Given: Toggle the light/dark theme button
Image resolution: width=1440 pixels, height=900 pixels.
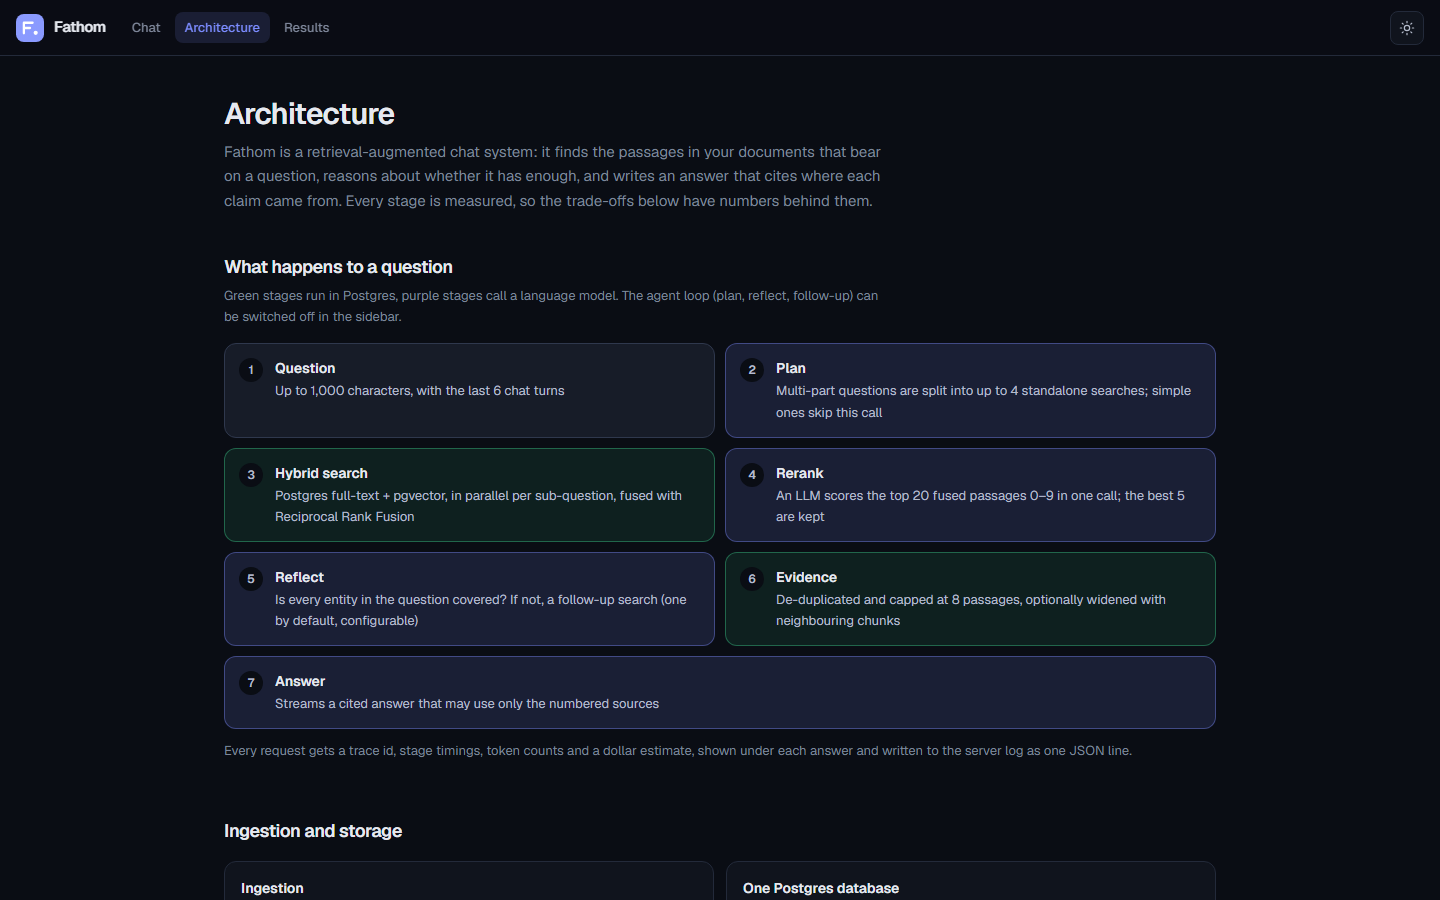Looking at the screenshot, I should click(x=1407, y=28).
